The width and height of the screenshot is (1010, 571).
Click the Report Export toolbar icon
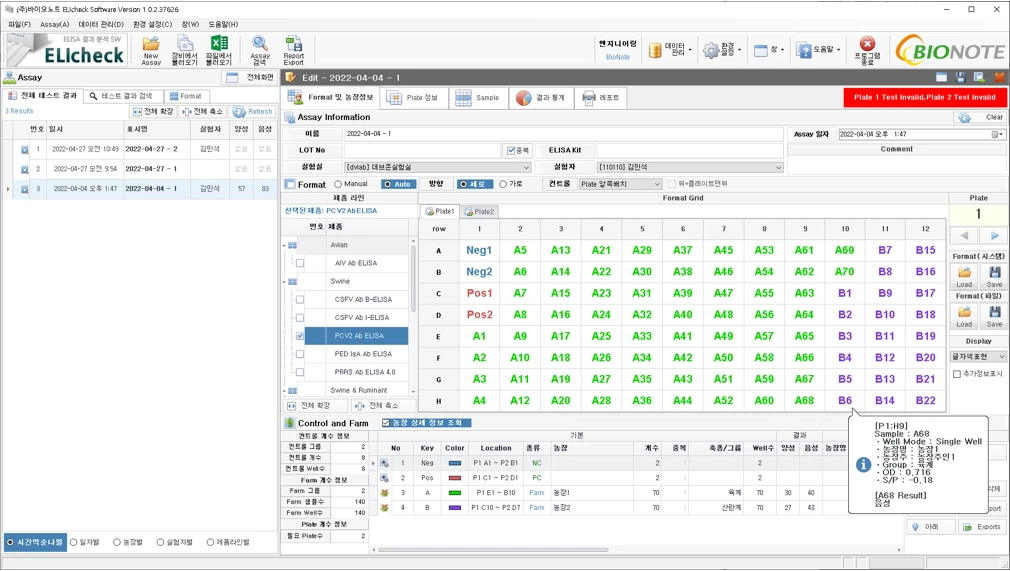[294, 50]
